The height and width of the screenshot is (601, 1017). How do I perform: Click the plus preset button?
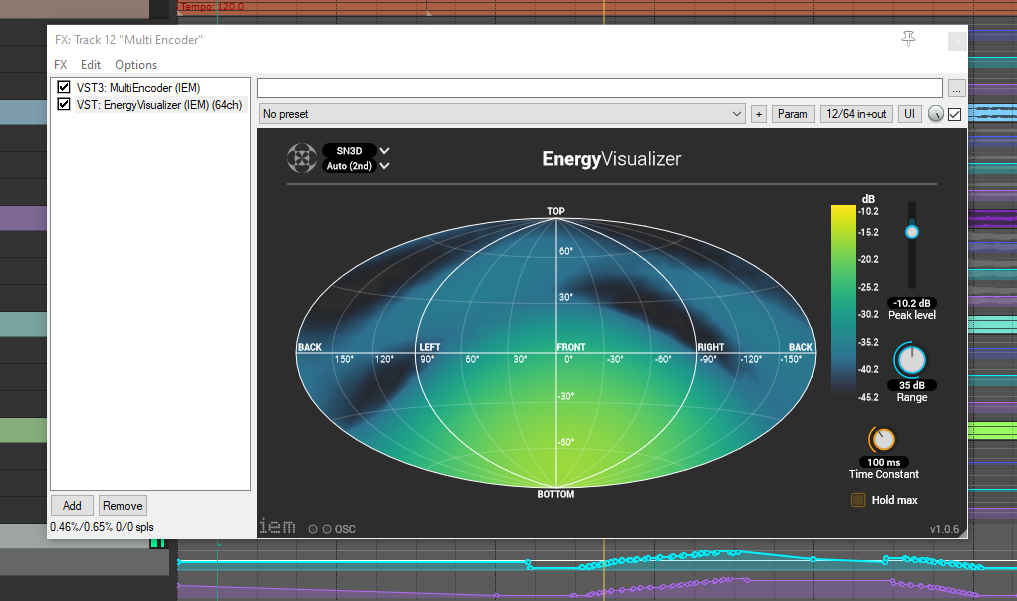[x=758, y=114]
